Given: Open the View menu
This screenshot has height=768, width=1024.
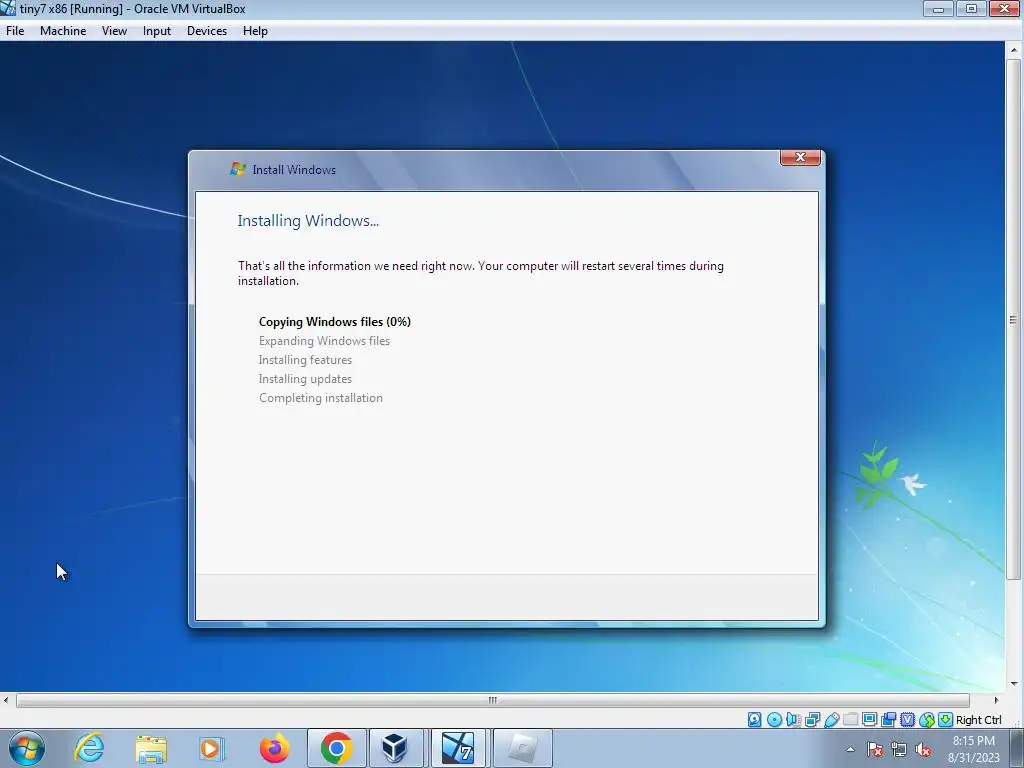Looking at the screenshot, I should coord(114,31).
